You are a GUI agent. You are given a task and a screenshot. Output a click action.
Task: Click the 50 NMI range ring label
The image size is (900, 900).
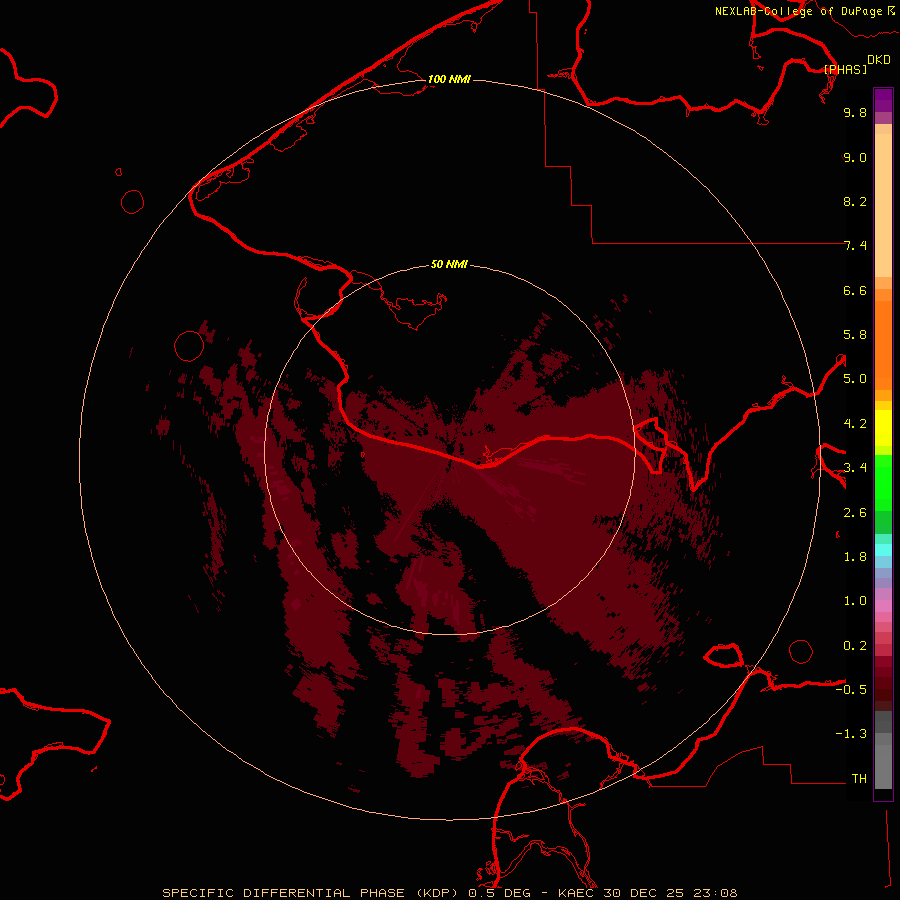click(449, 264)
